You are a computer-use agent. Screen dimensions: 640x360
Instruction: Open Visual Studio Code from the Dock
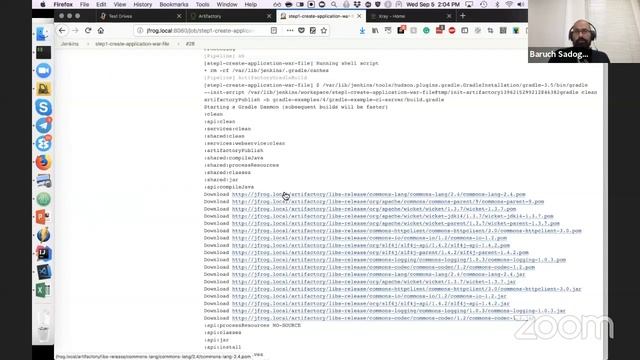[43, 272]
